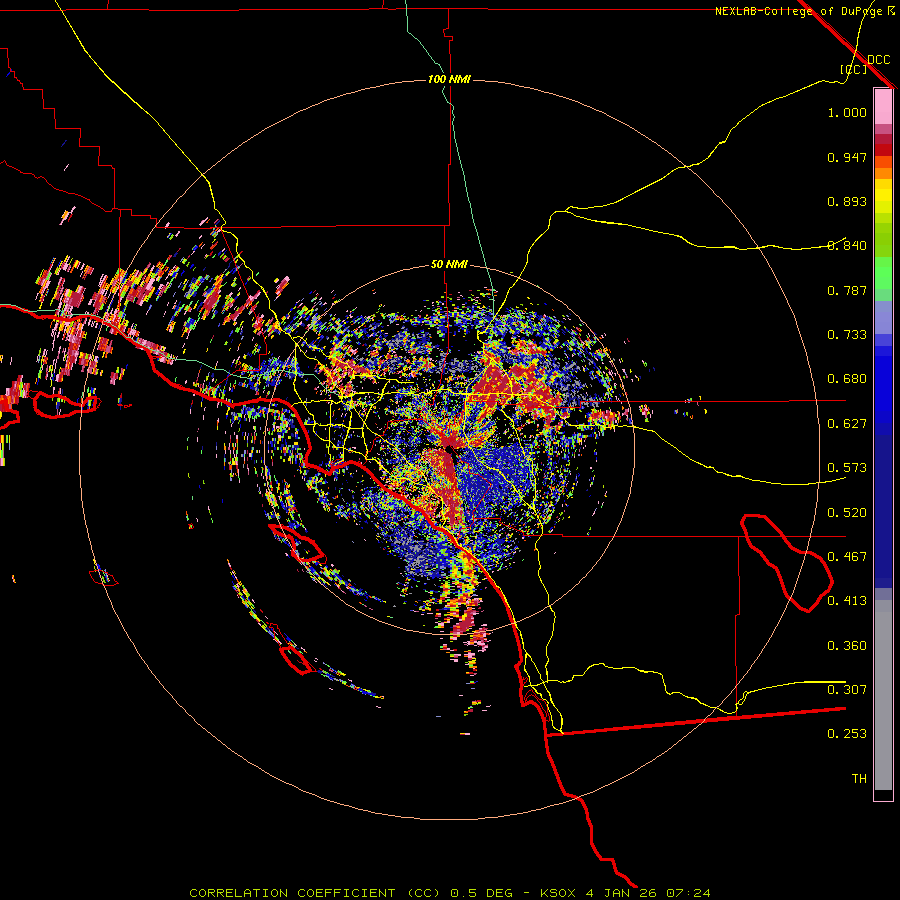Click the 0.893 scale value

point(847,201)
